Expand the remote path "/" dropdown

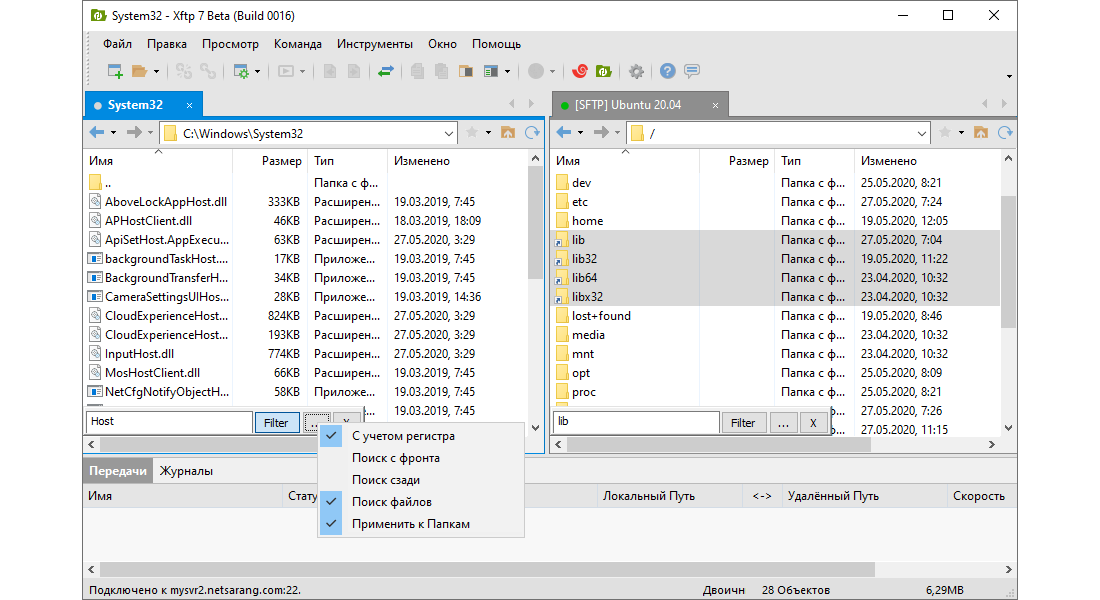click(x=922, y=133)
